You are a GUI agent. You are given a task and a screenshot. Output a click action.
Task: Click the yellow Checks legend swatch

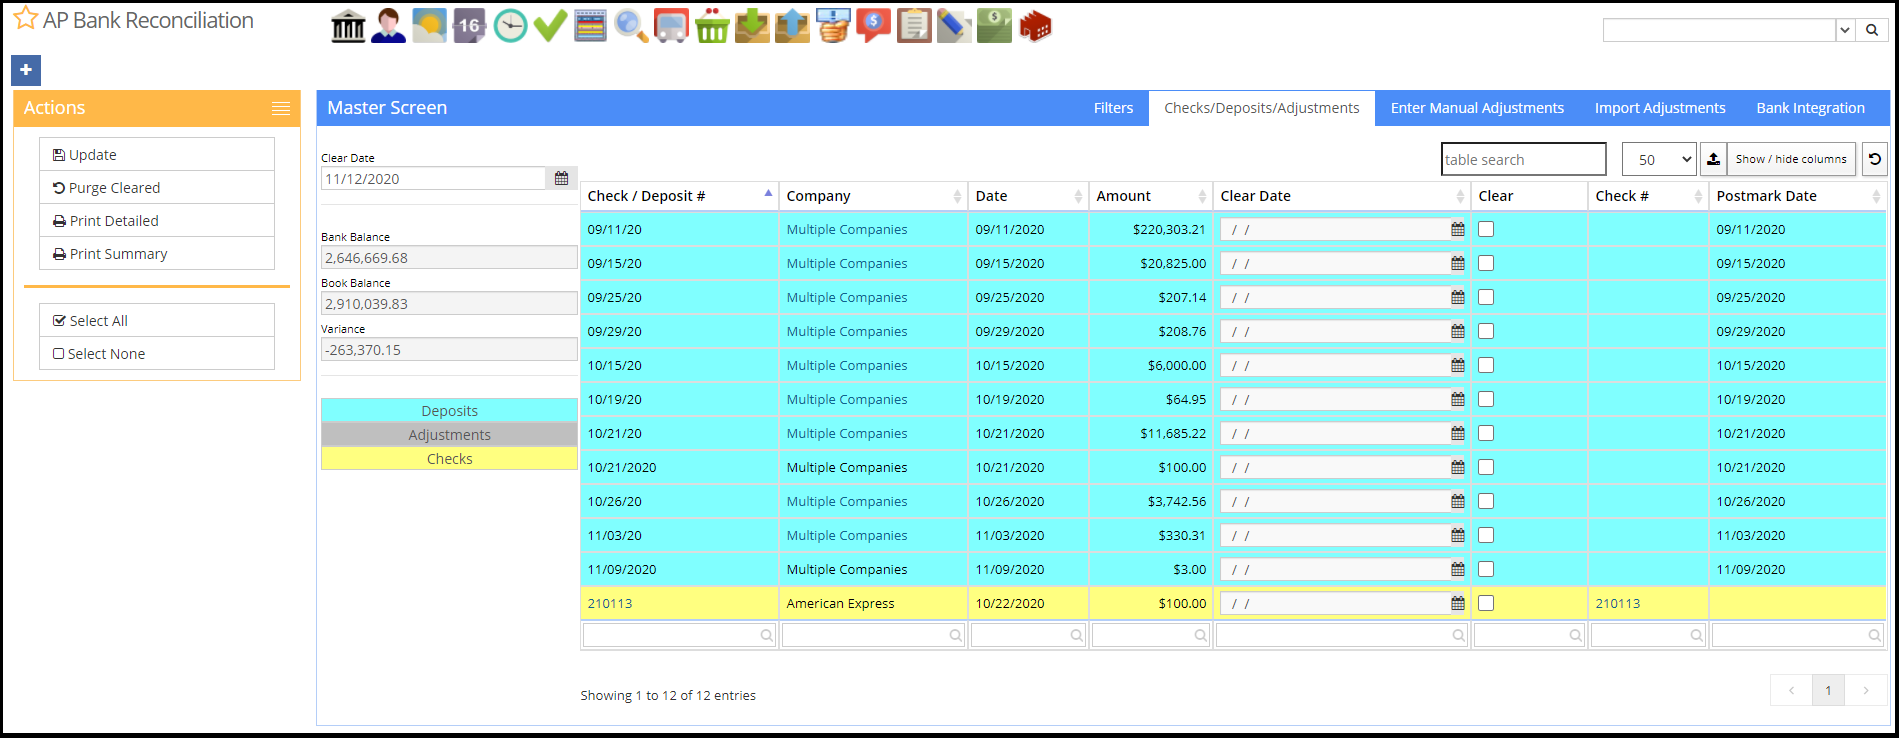[449, 459]
